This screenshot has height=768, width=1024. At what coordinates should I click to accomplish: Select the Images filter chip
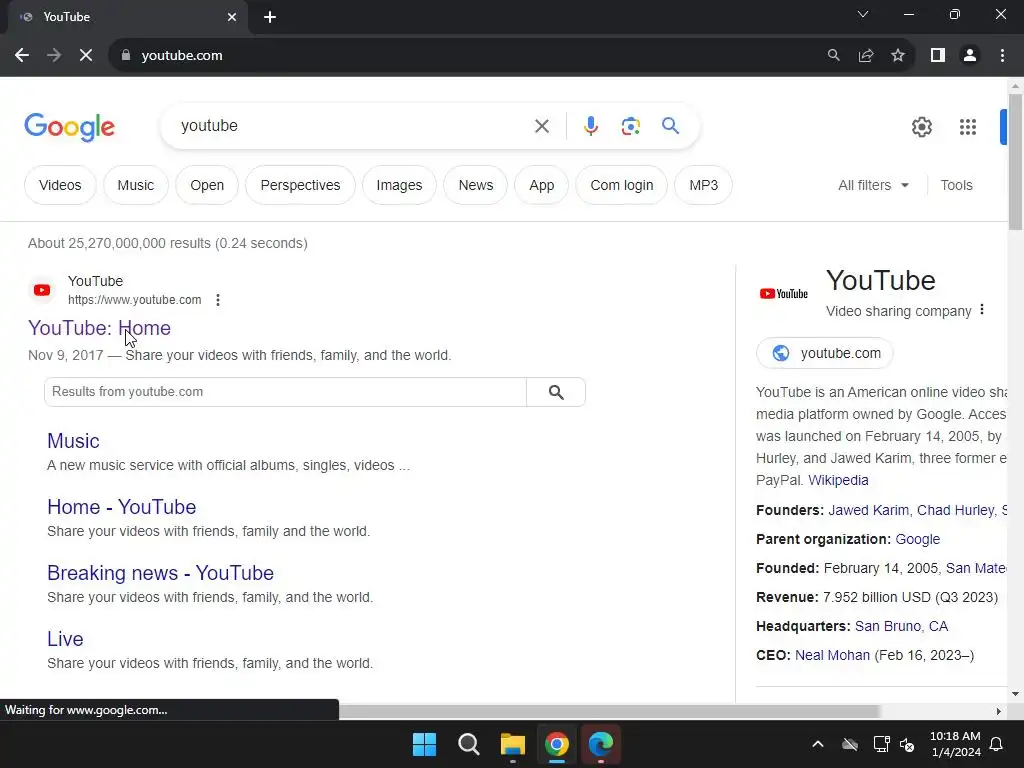(399, 185)
